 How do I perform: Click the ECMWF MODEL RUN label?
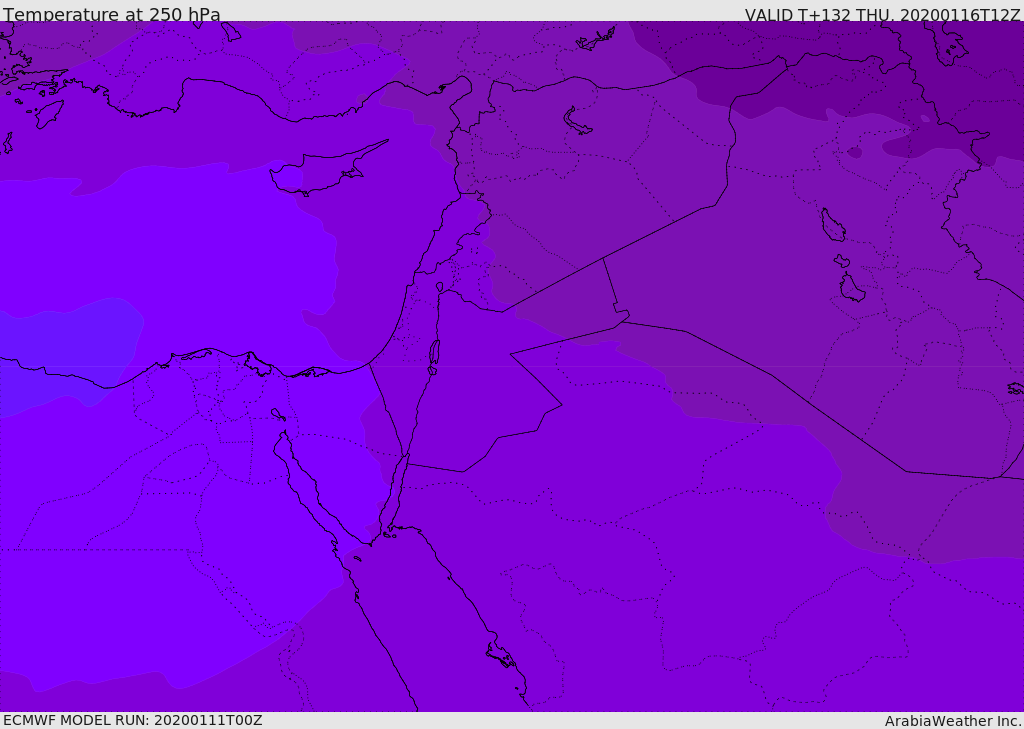coord(132,720)
